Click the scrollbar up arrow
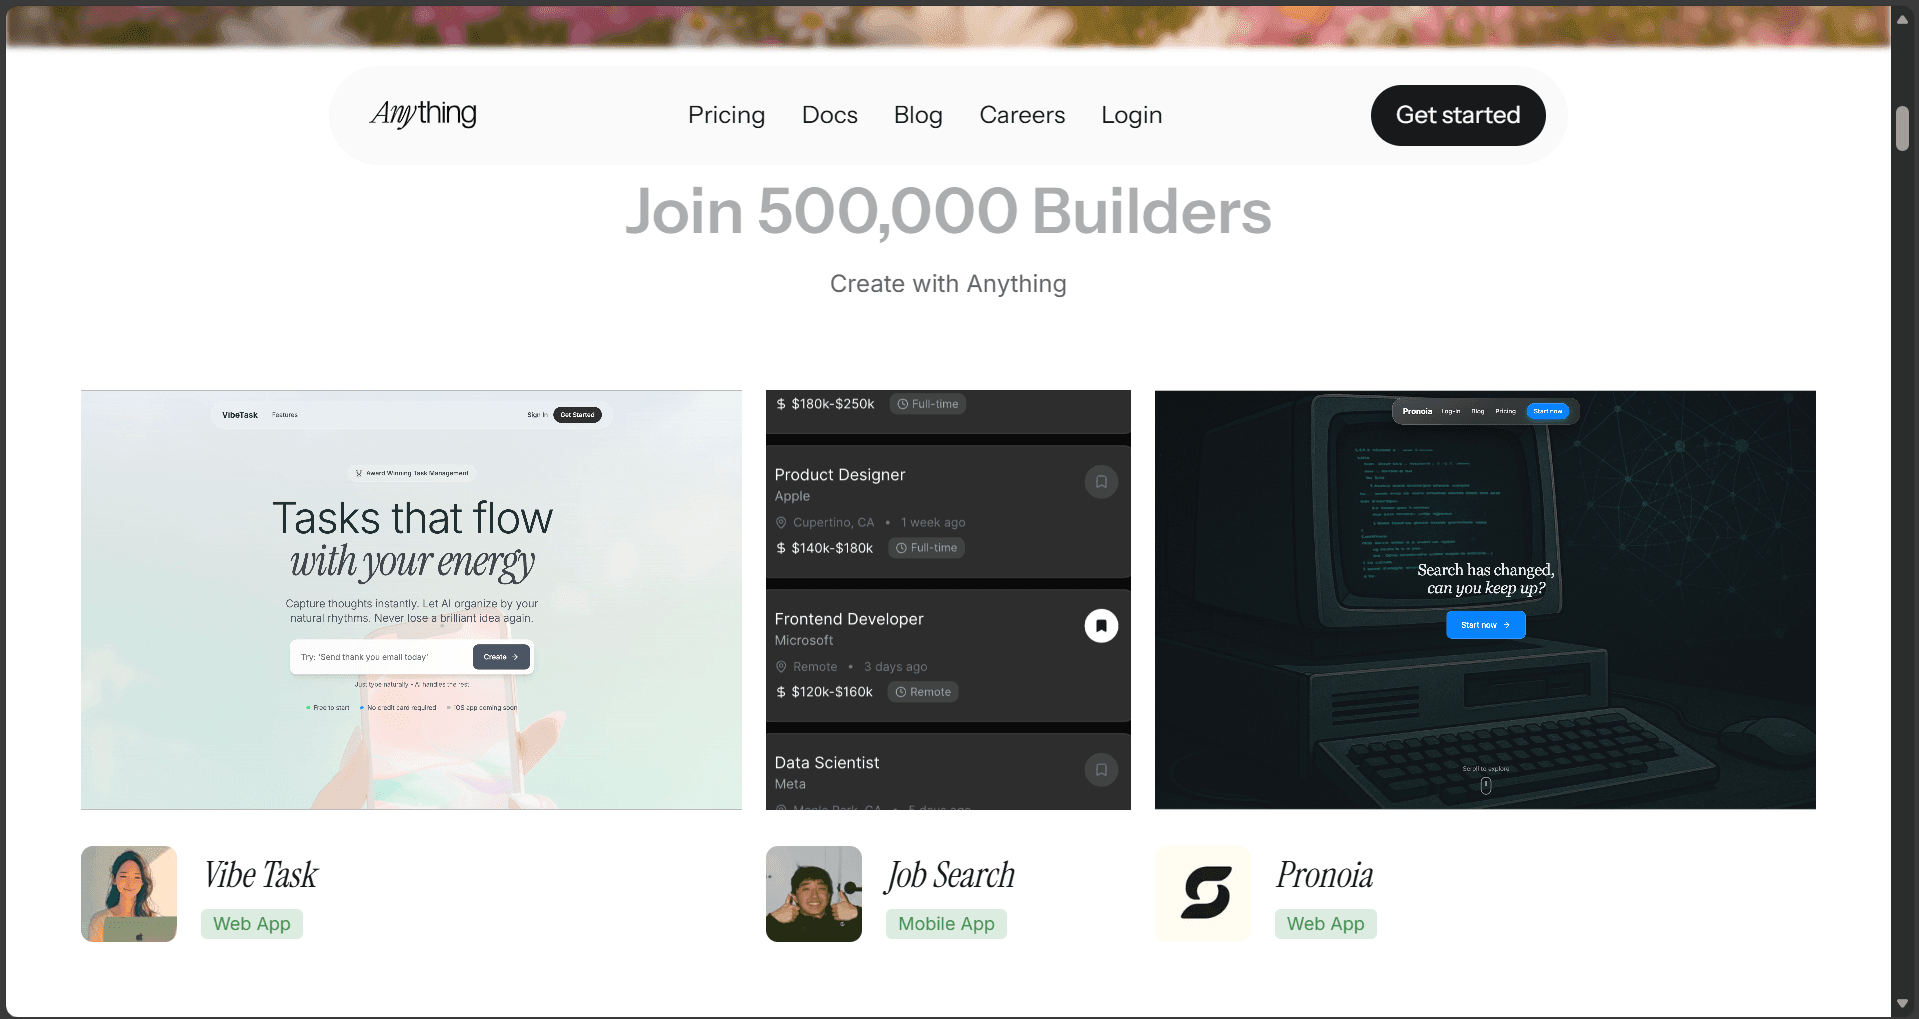The height and width of the screenshot is (1019, 1919). [x=1902, y=19]
